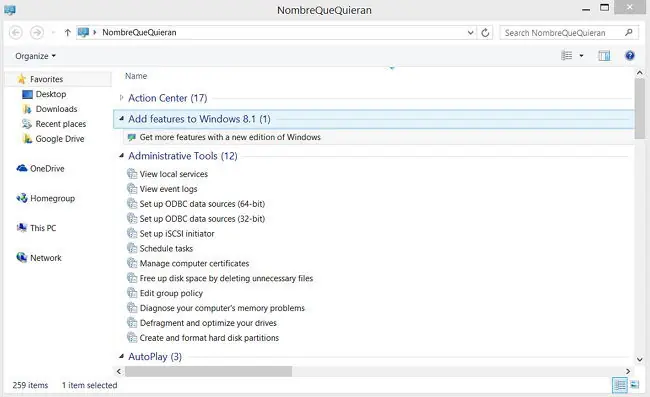Screen dimensions: 650x397
Task: Select Edit group policy
Action: point(171,293)
